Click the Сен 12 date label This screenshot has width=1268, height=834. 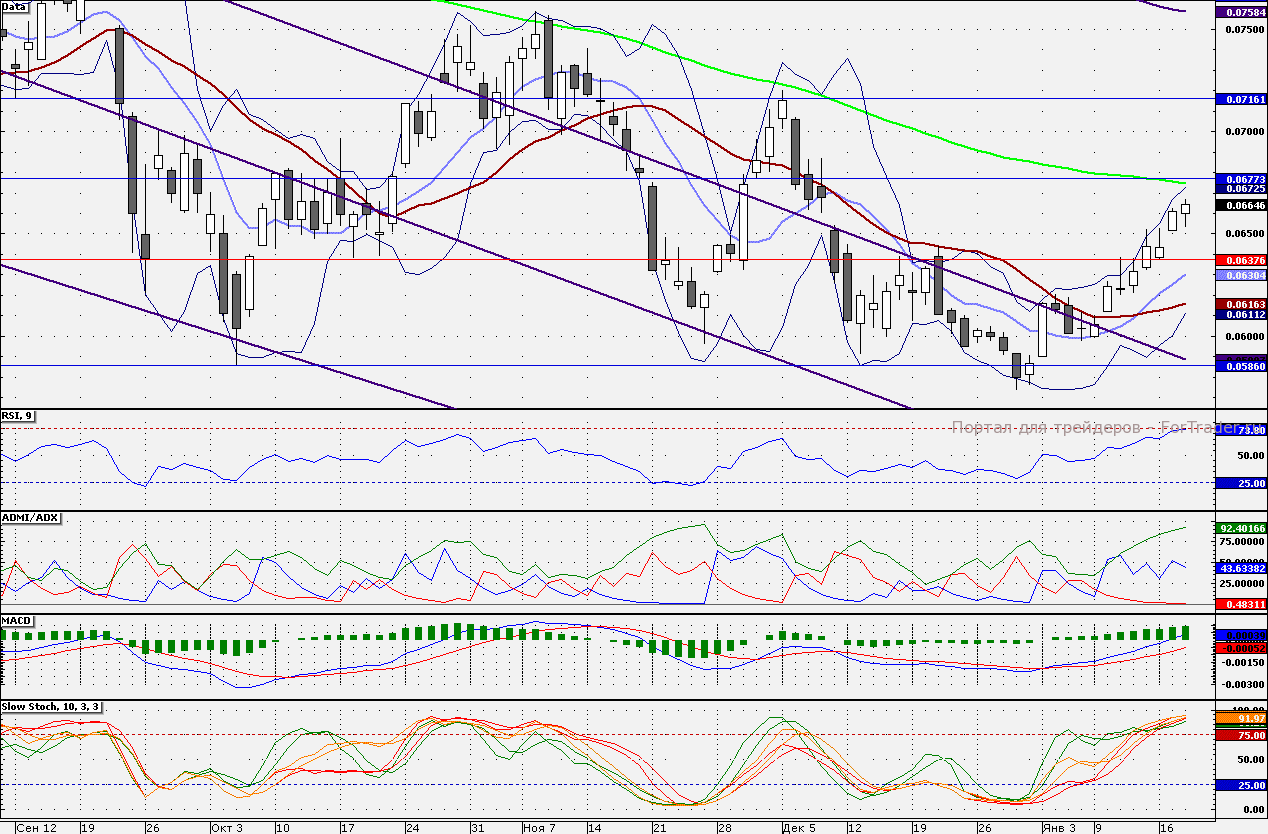[x=37, y=828]
